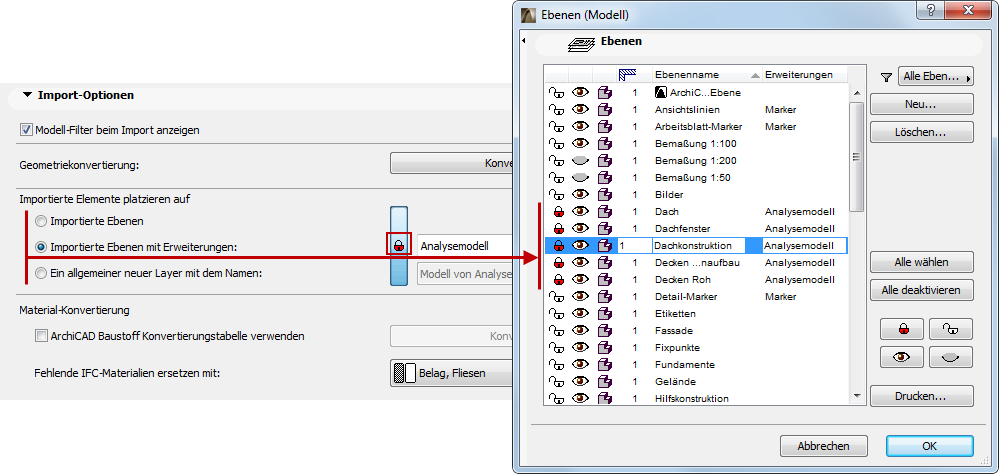Show the Bemaßung 1:200 layer
The height and width of the screenshot is (474, 999).
click(x=580, y=161)
